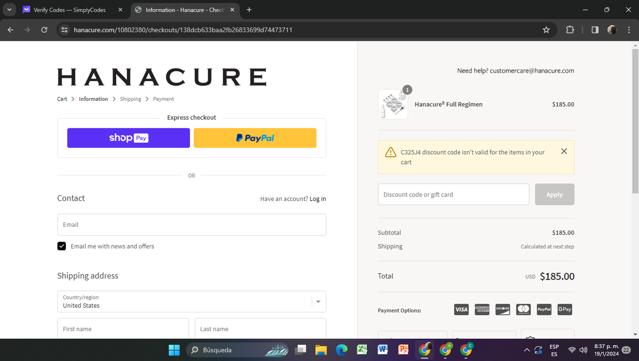Viewport: 639px width, 361px height.
Task: Click the Shop Pay payment option icon
Action: 564,310
